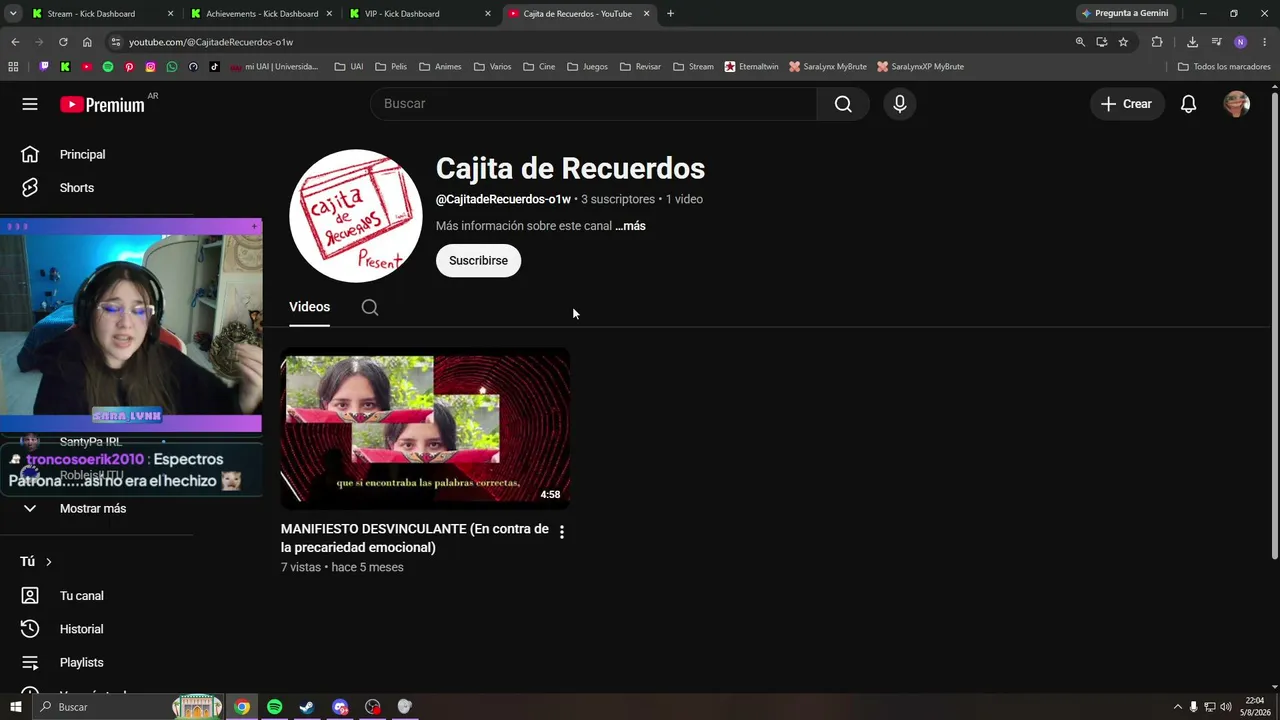
Task: Open the Juegos bookmarks folder
Action: click(x=587, y=67)
